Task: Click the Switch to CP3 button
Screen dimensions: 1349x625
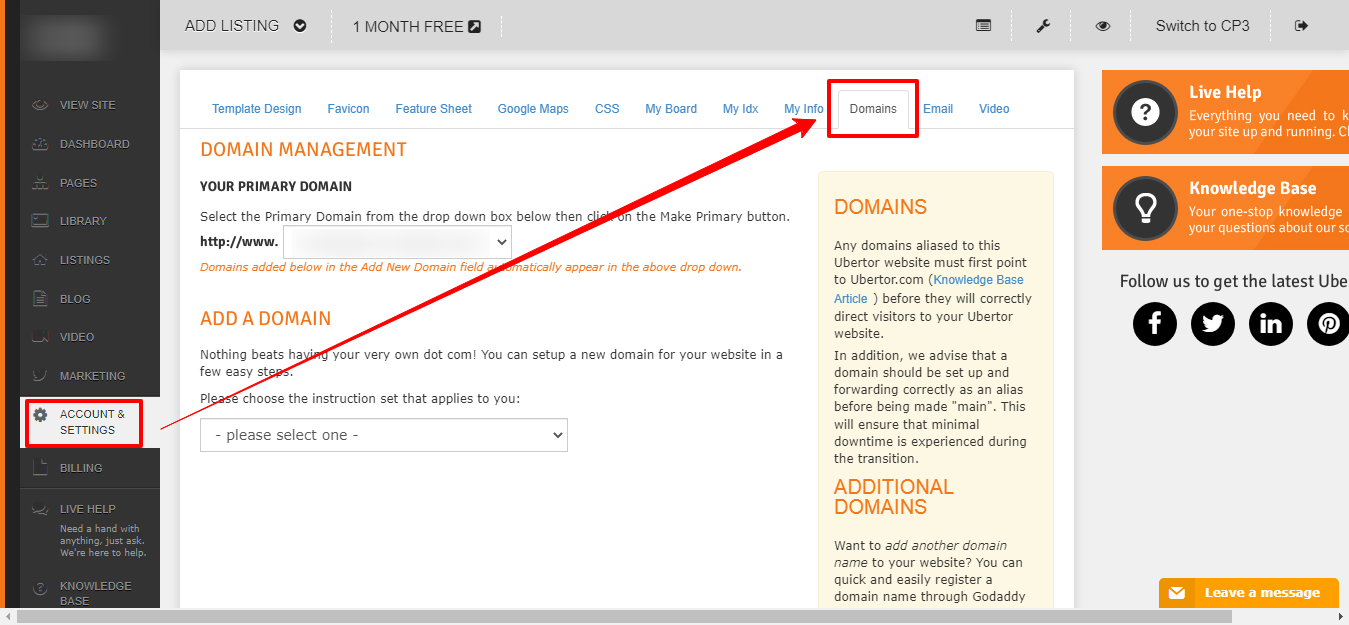Action: pos(1202,26)
